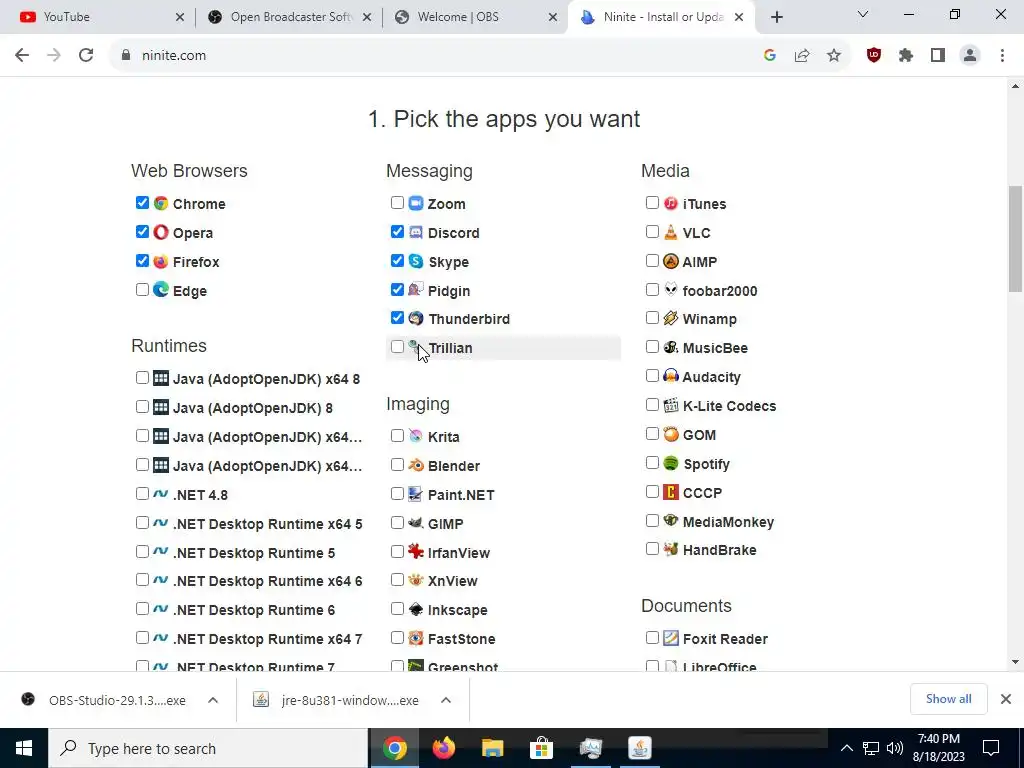Click the Windows taskbar search box

click(208, 748)
